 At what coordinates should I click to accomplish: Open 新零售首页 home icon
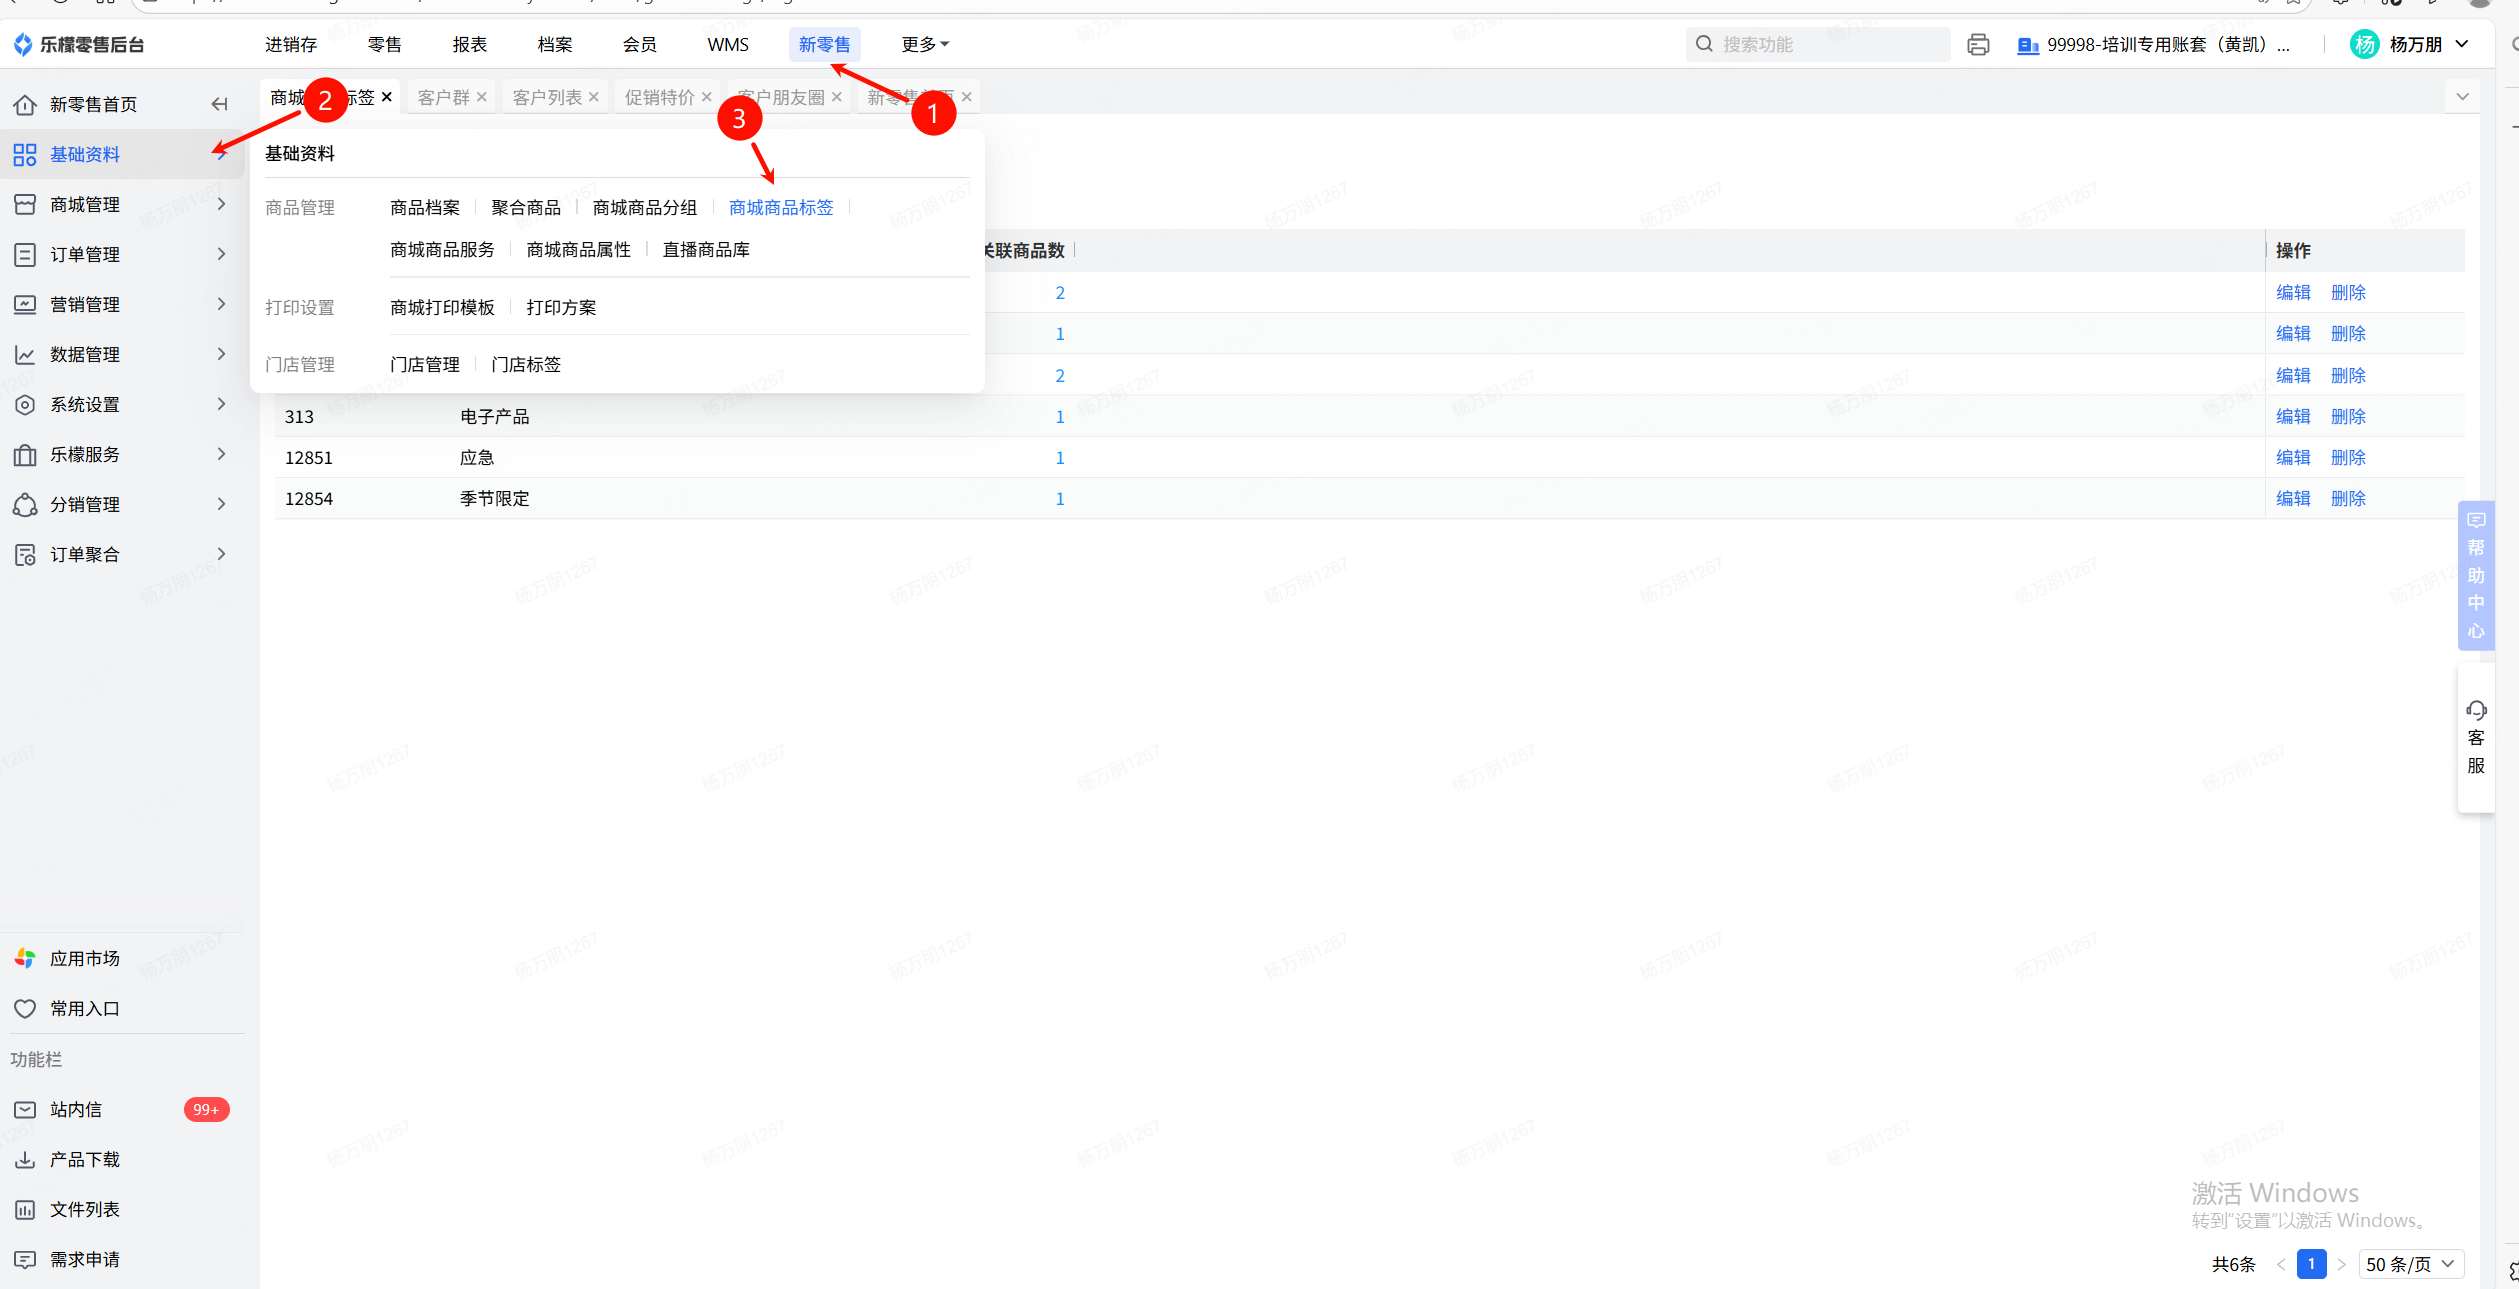(x=25, y=104)
